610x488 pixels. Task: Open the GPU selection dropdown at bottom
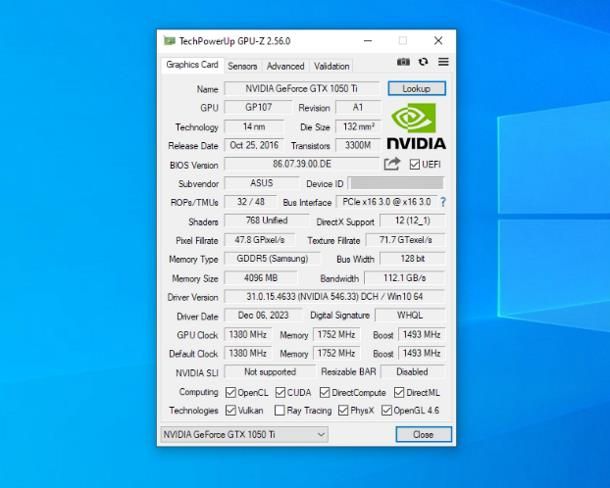coord(244,434)
